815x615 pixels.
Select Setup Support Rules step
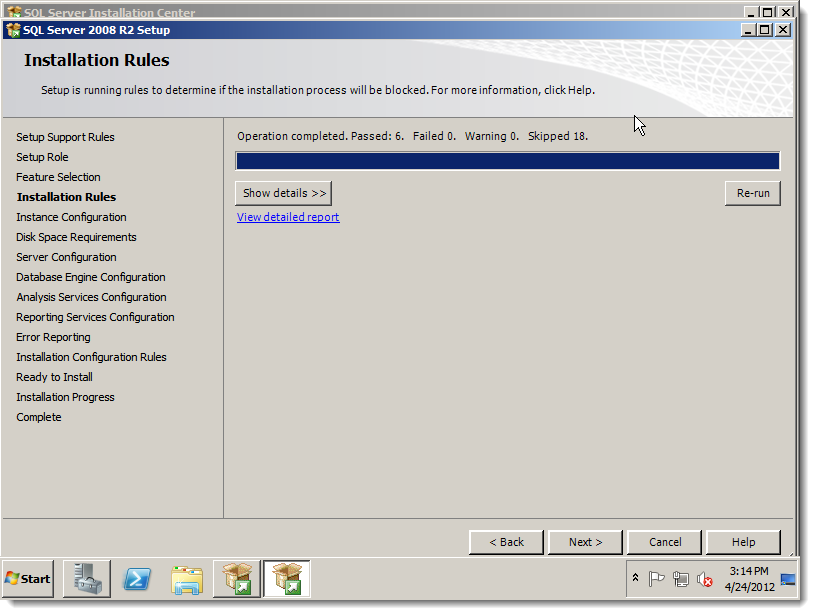(x=65, y=137)
